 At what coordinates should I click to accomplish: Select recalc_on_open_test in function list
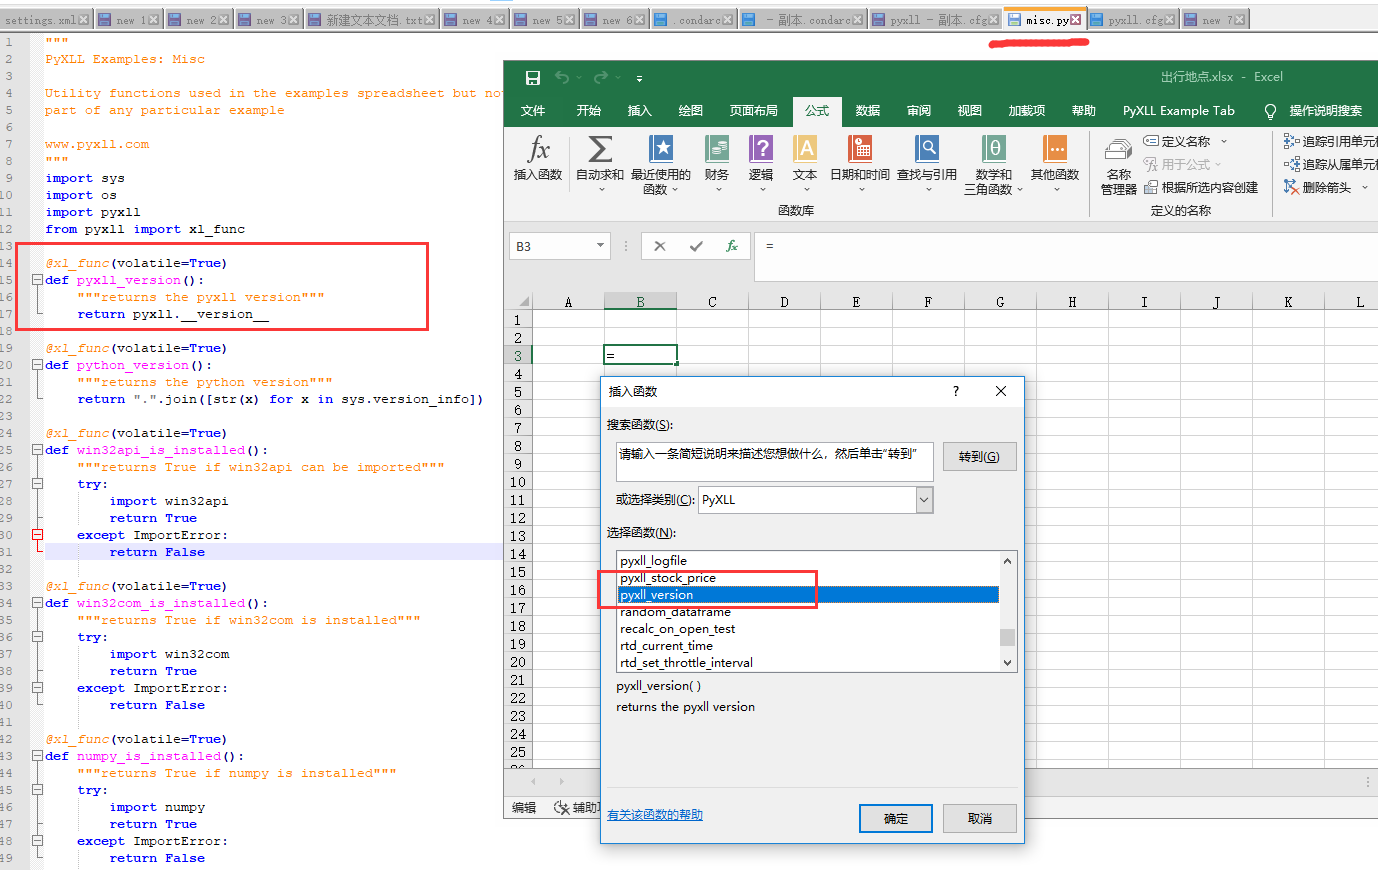point(808,629)
